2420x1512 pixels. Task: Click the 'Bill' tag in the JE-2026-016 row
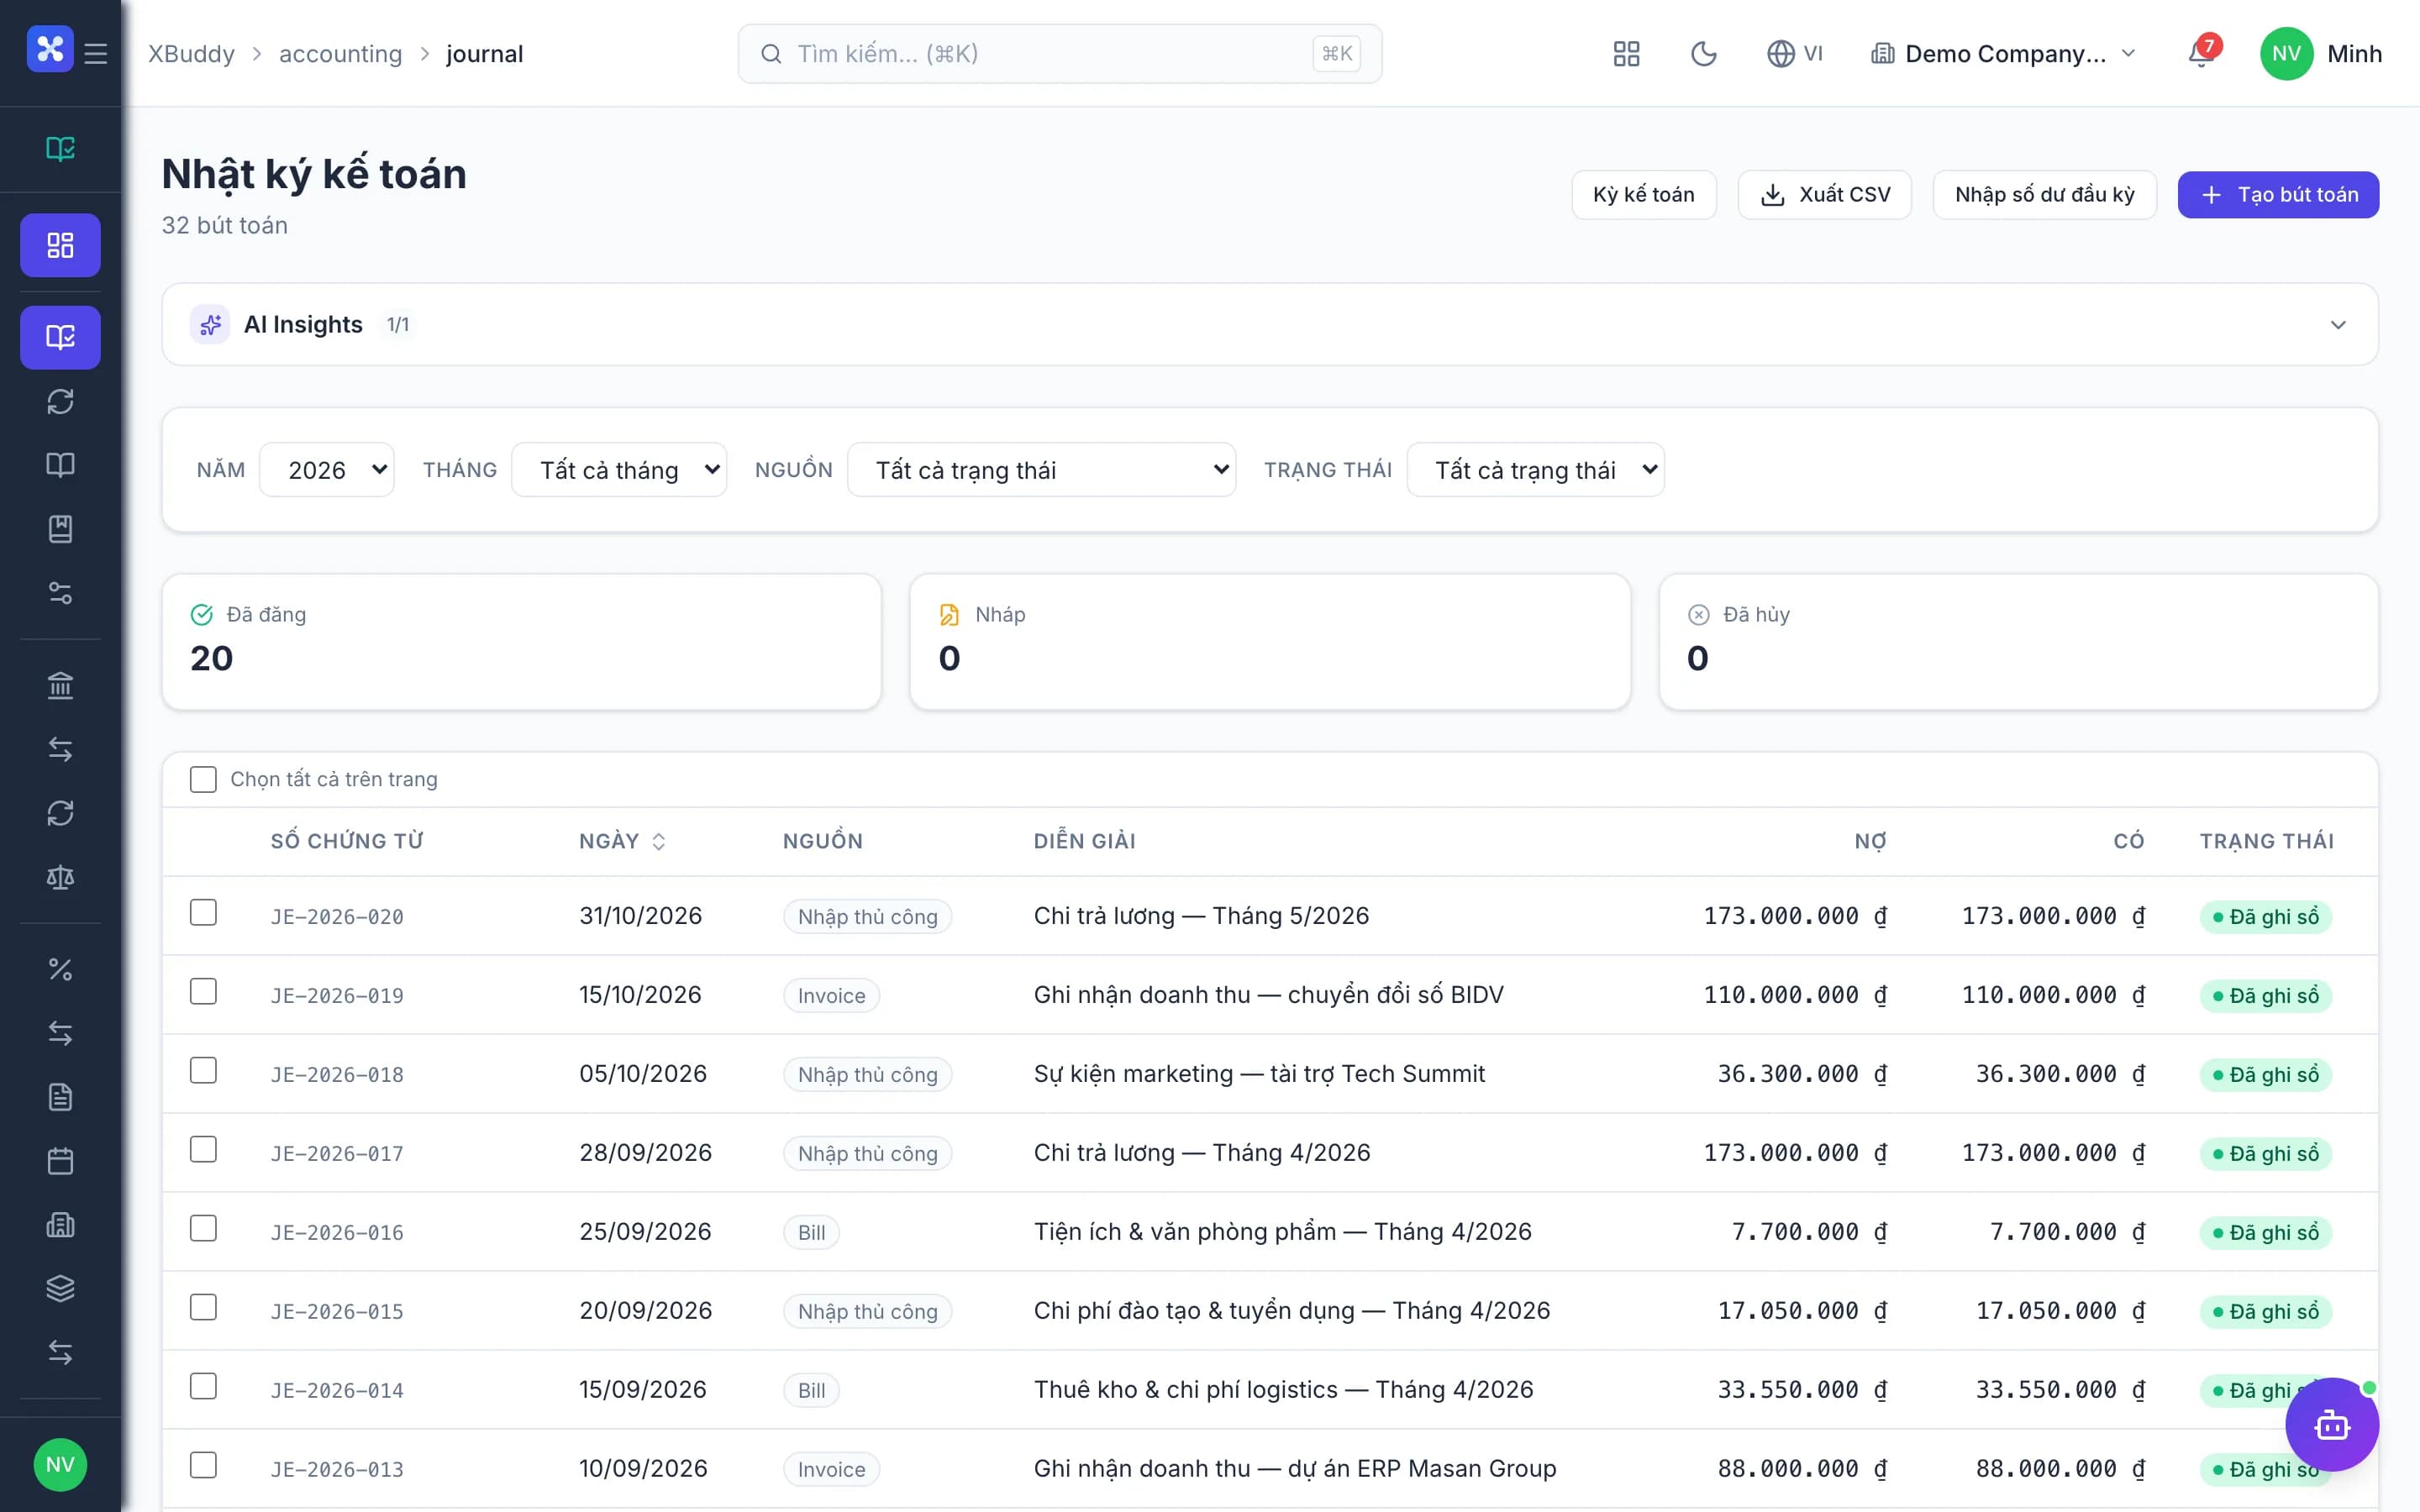(811, 1233)
